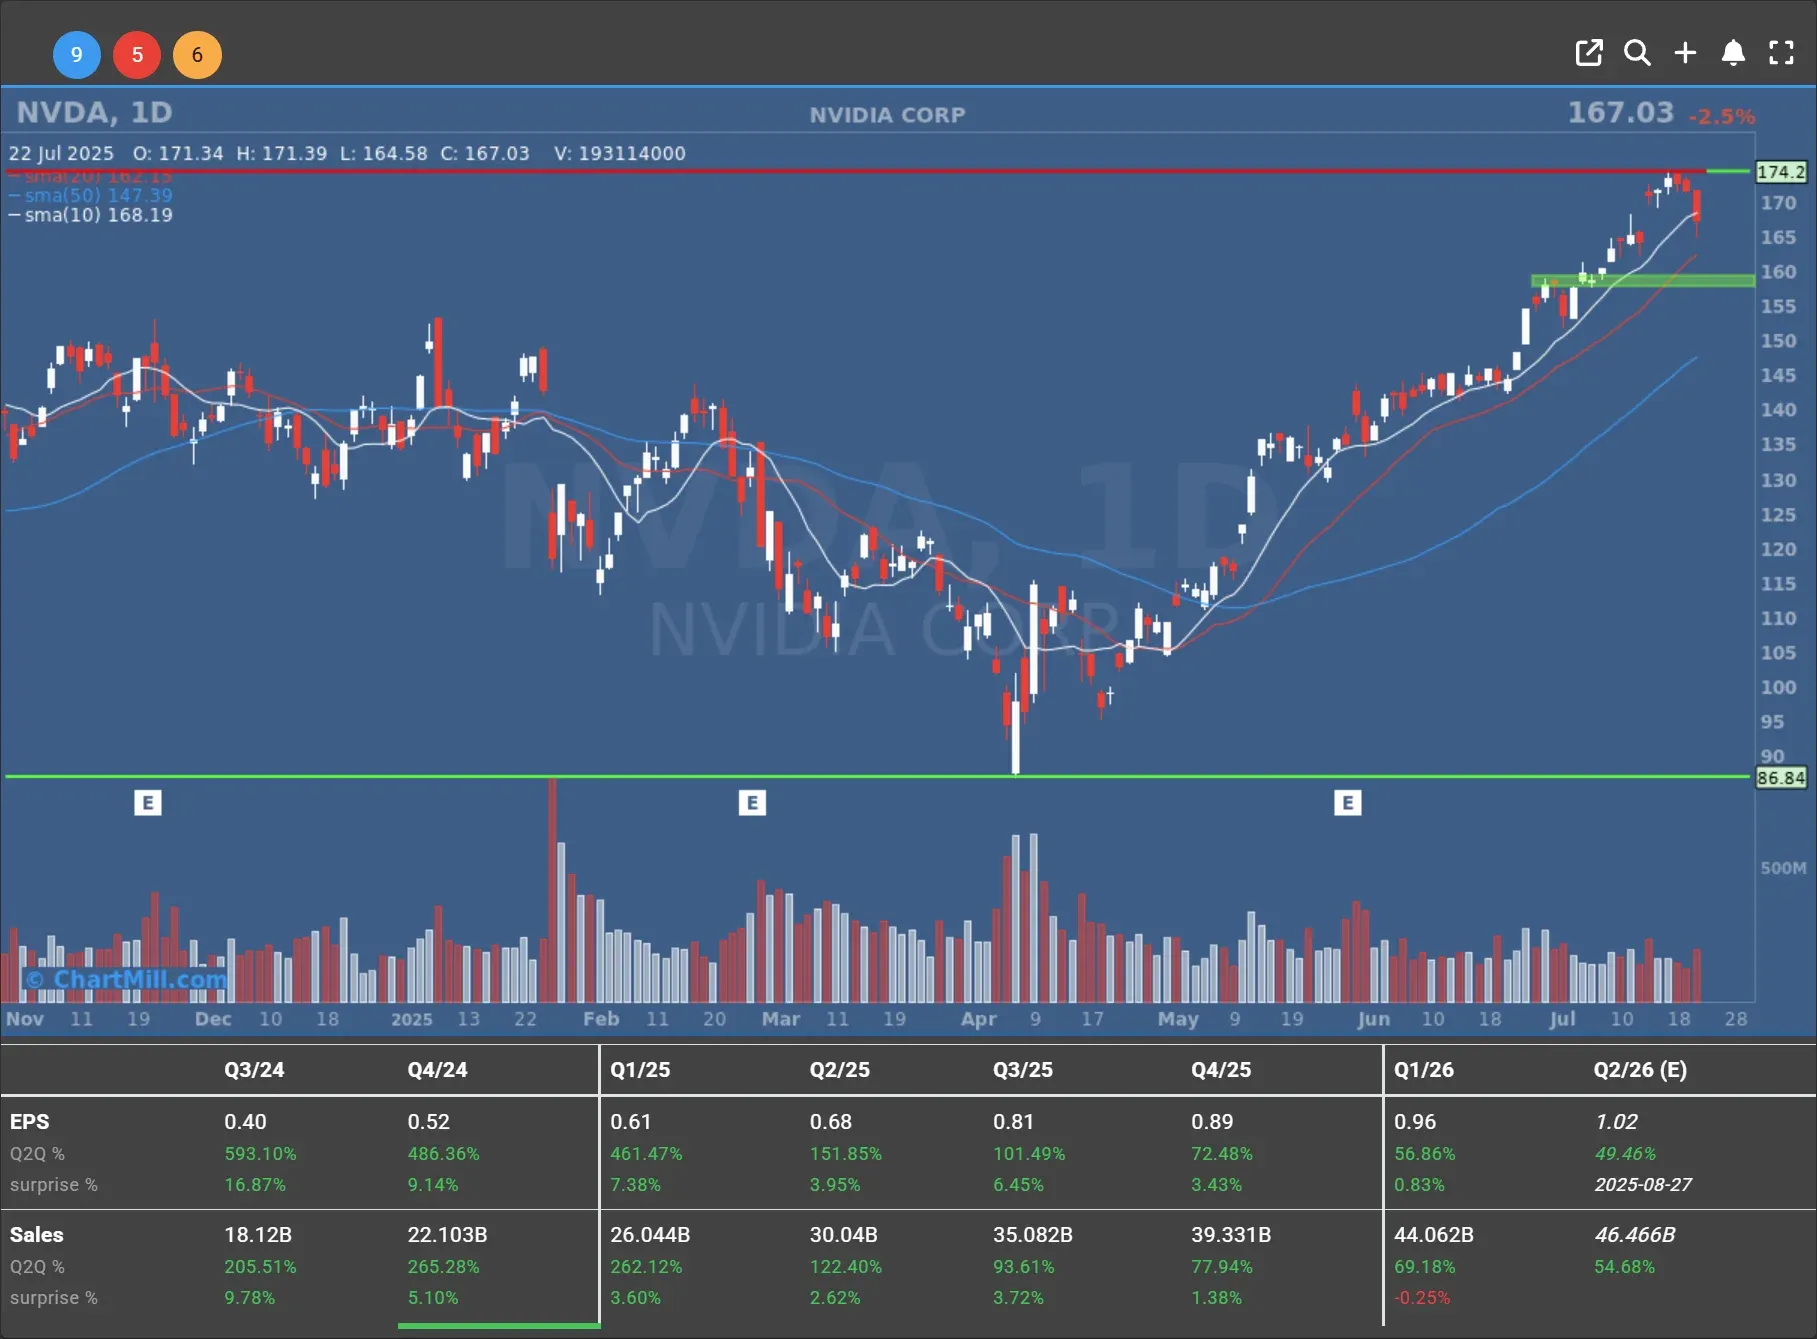
Task: Click the negative Sales surprise -0.25%
Action: click(x=1422, y=1298)
